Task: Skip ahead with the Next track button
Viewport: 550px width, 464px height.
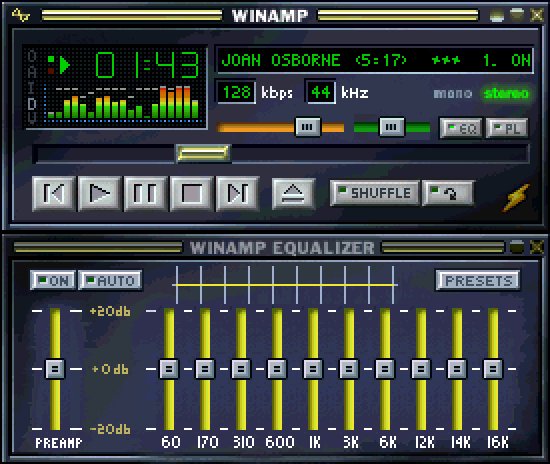Action: [x=237, y=194]
